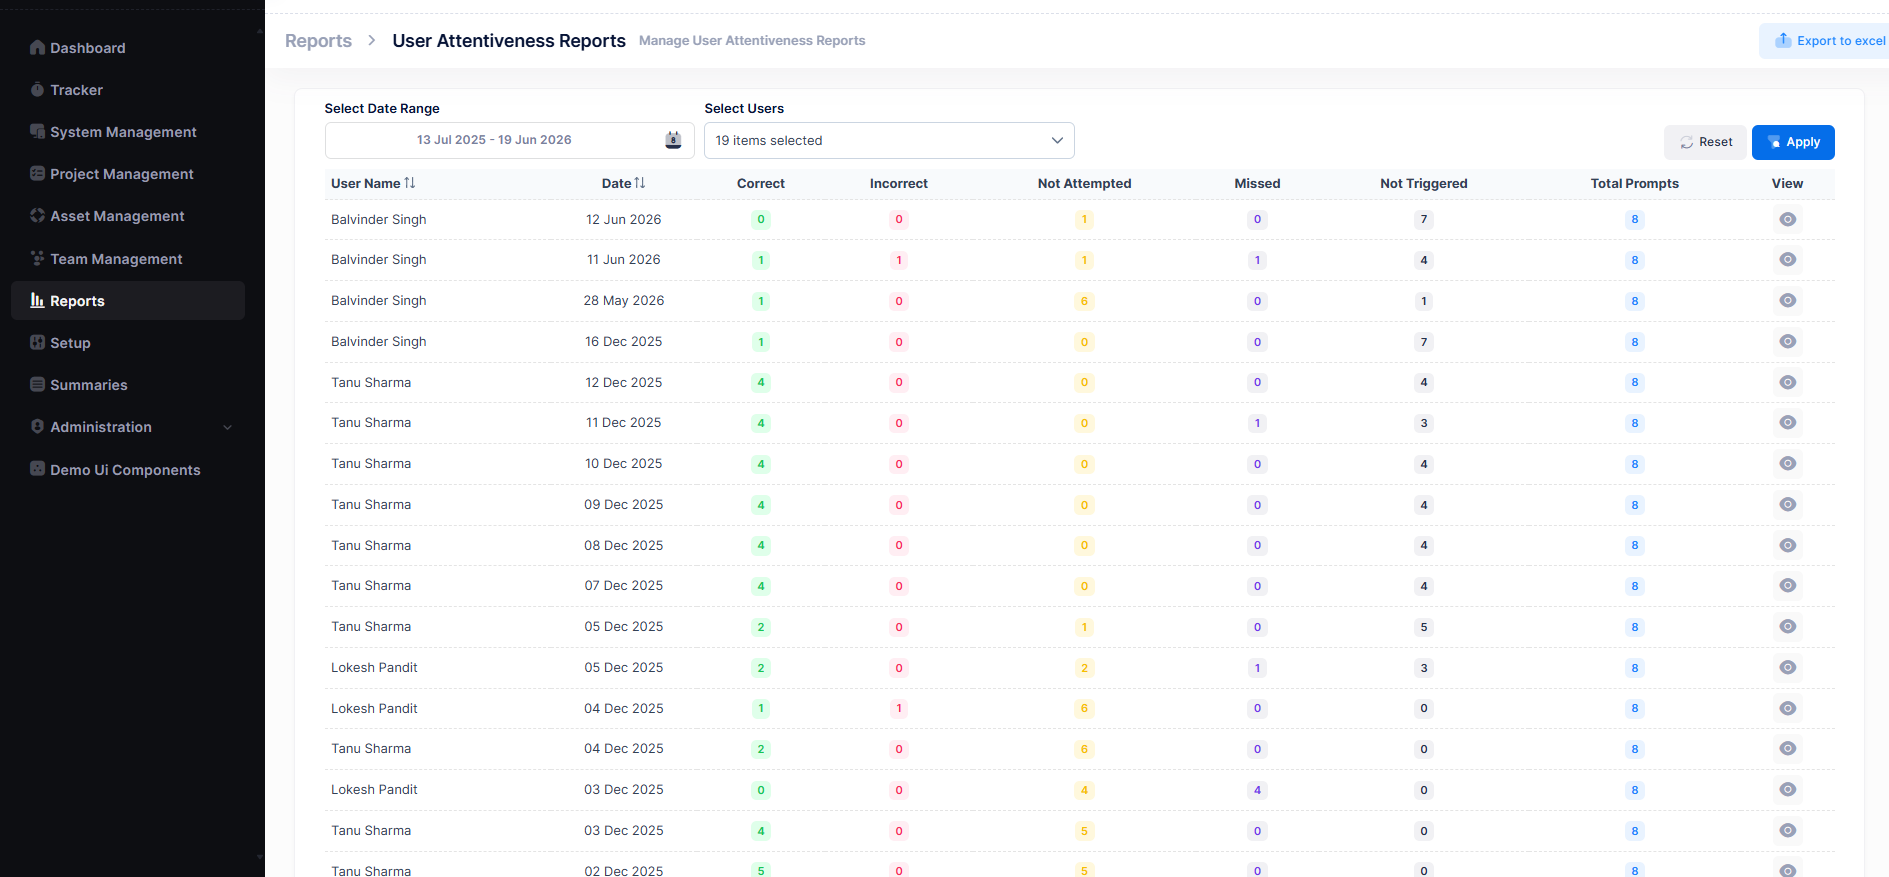The height and width of the screenshot is (877, 1889).
Task: Click the Reports breadcrumb link
Action: [x=318, y=41]
